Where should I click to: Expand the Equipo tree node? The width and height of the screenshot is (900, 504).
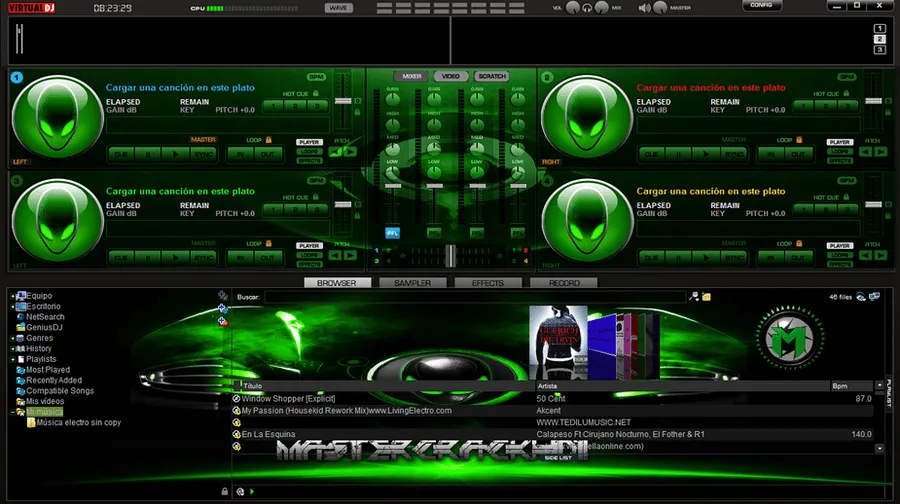13,296
